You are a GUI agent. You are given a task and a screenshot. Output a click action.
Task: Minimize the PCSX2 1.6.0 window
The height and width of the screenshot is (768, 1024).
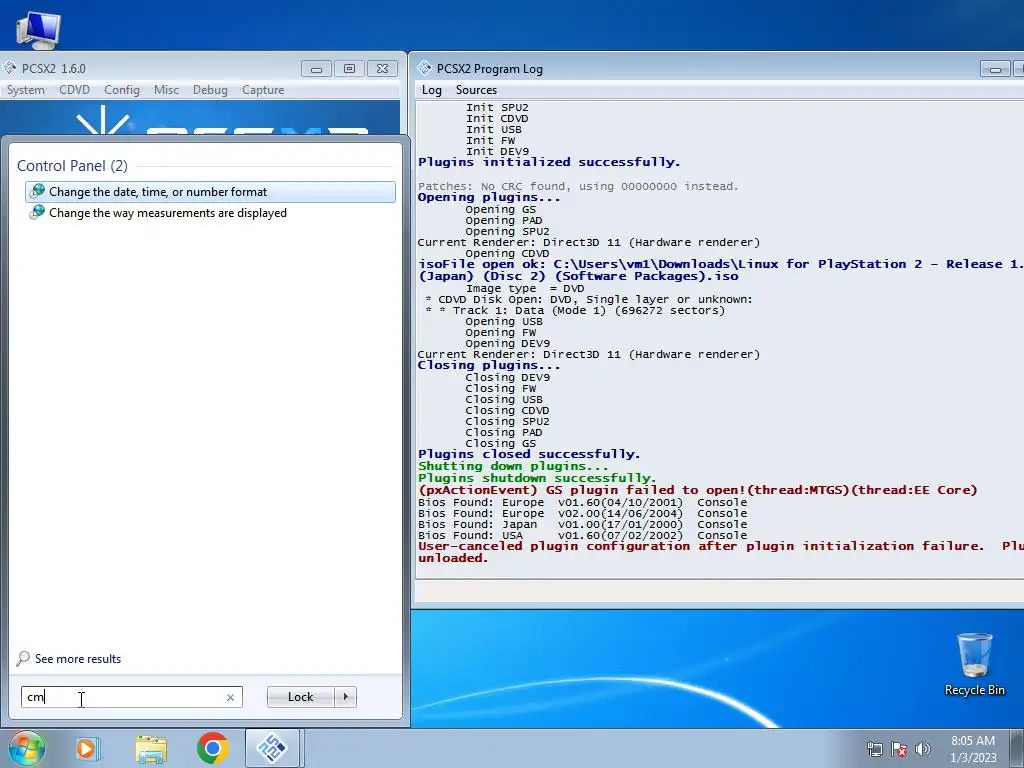317,69
